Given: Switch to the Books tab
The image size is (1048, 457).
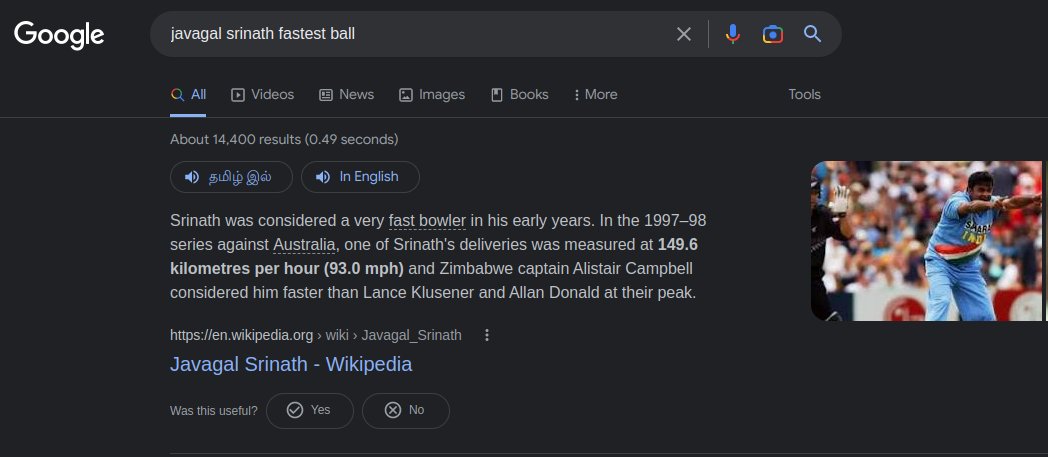Looking at the screenshot, I should 519,95.
